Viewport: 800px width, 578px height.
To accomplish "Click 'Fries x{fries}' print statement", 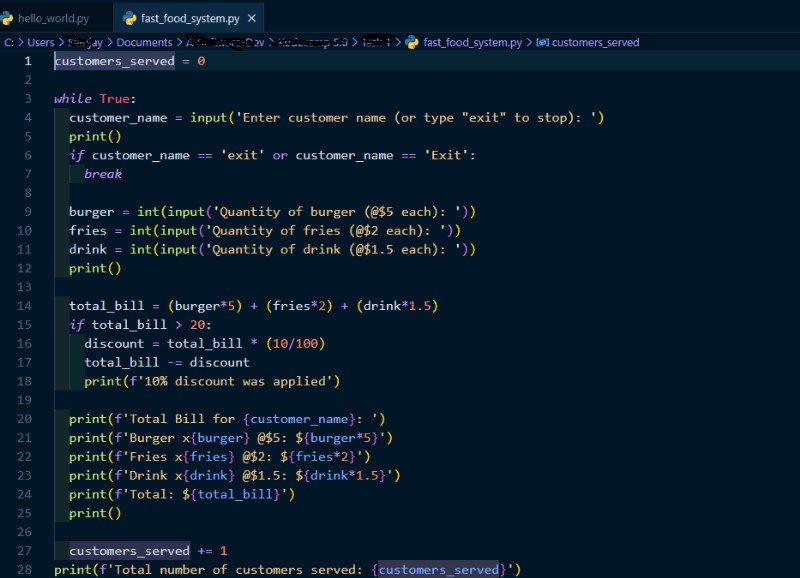I will coord(219,457).
